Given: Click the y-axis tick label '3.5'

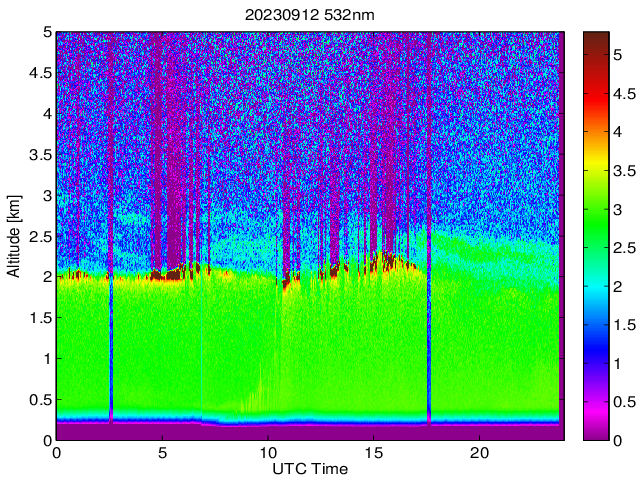Looking at the screenshot, I should pyautogui.click(x=41, y=155).
